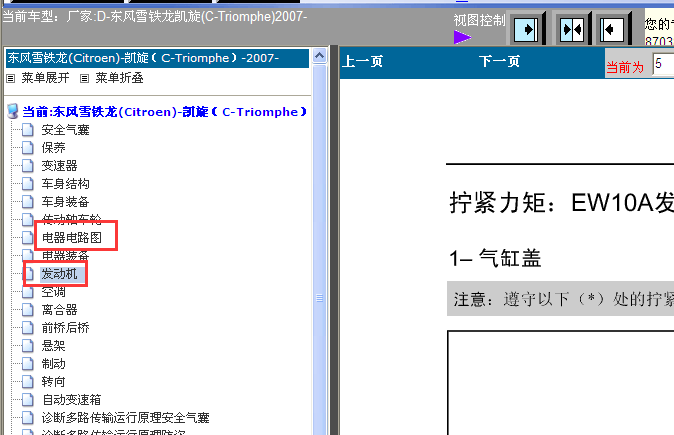Click the menu expand icon beside 菜单展开

tap(11, 78)
